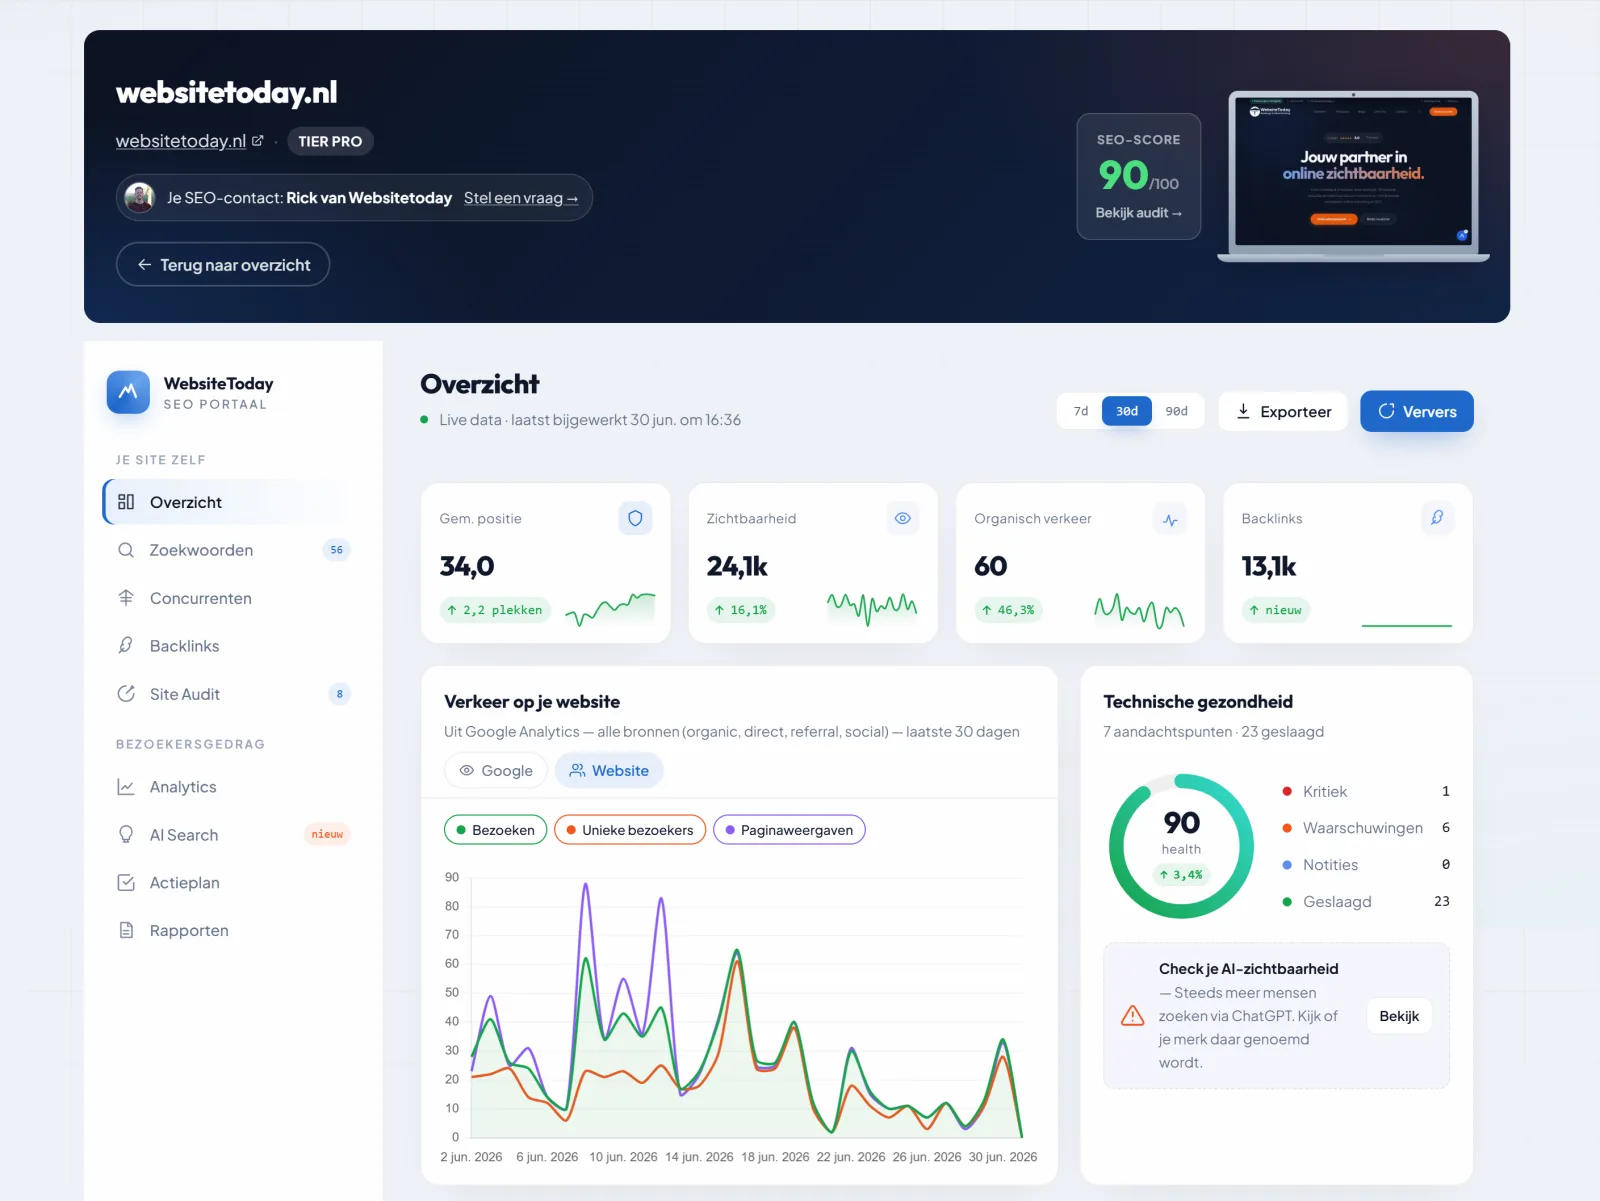Click the document icon next to Rapporten

(x=126, y=930)
